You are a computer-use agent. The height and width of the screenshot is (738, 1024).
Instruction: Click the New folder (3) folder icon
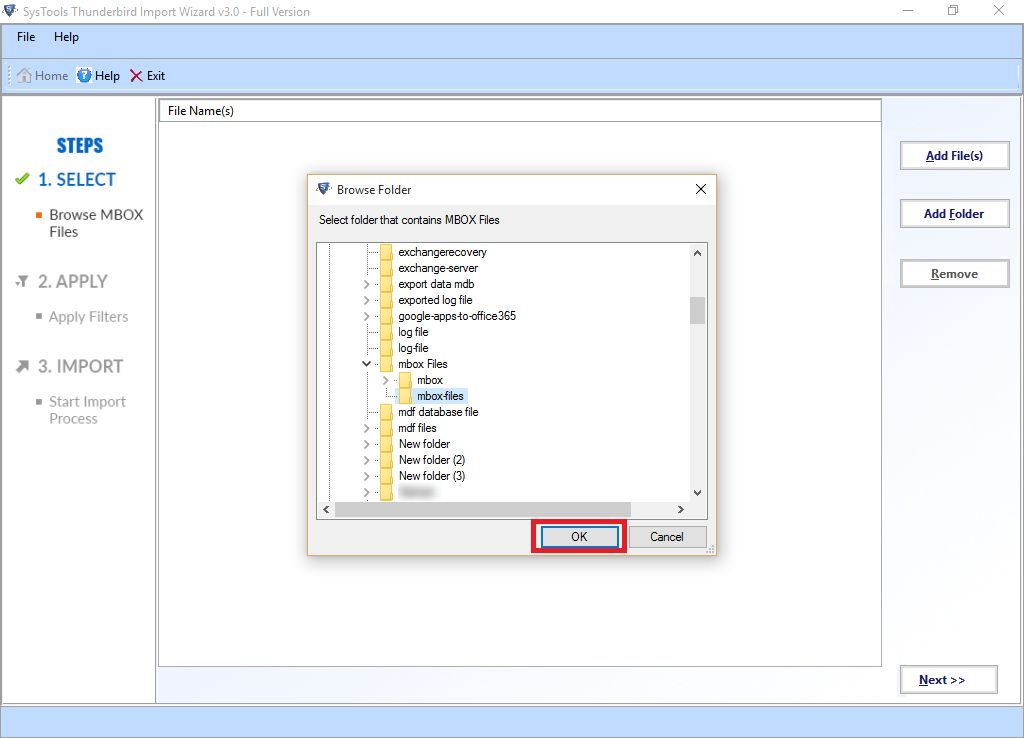(x=387, y=476)
